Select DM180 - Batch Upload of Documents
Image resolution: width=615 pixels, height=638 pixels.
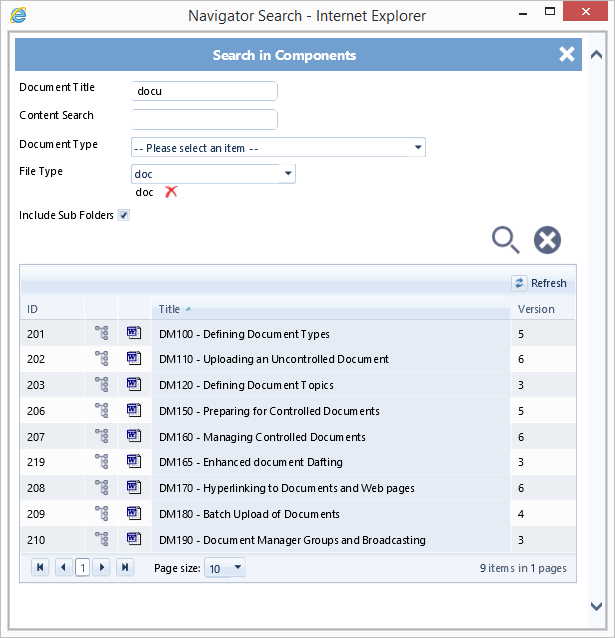(x=298, y=514)
